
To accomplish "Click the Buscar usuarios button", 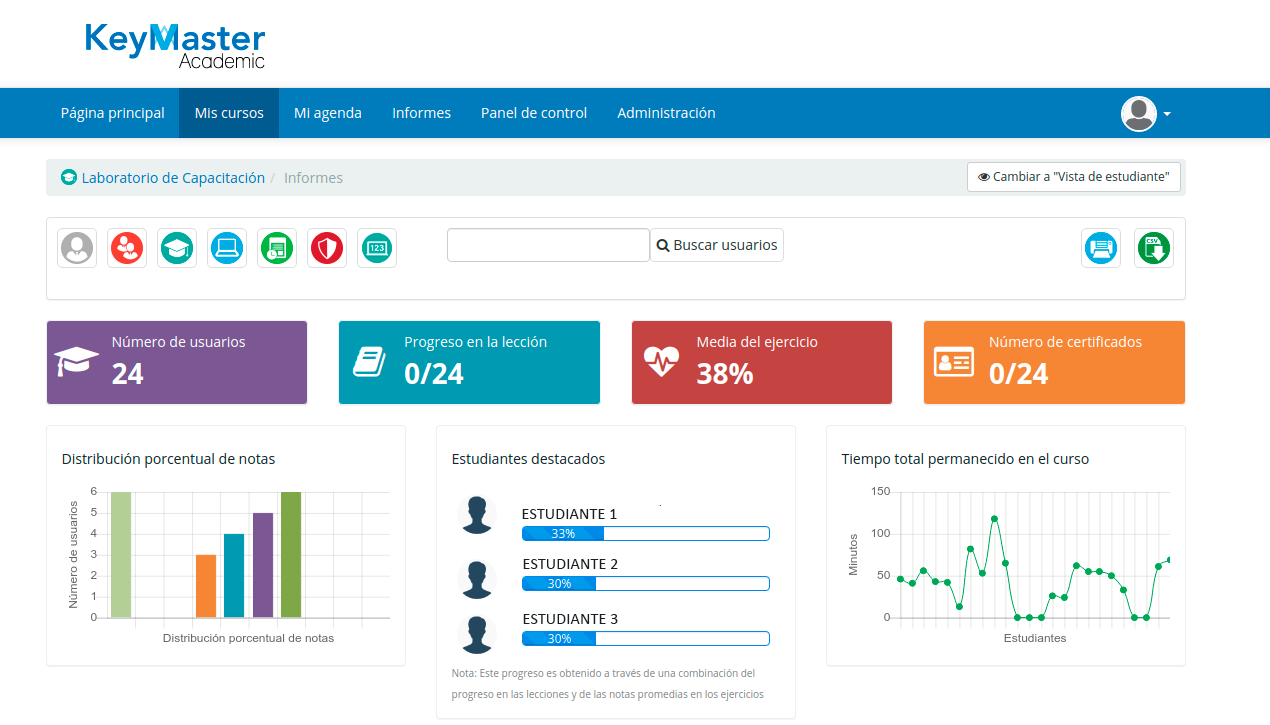I will pos(716,245).
